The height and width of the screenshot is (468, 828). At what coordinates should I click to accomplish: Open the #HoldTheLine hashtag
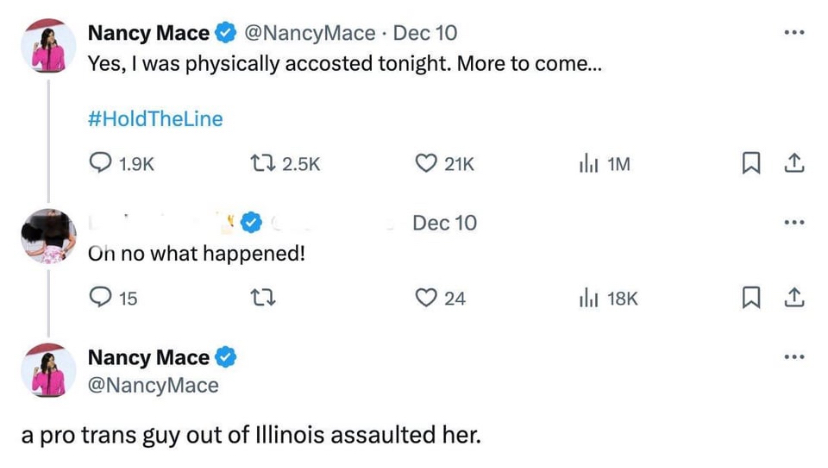(155, 119)
